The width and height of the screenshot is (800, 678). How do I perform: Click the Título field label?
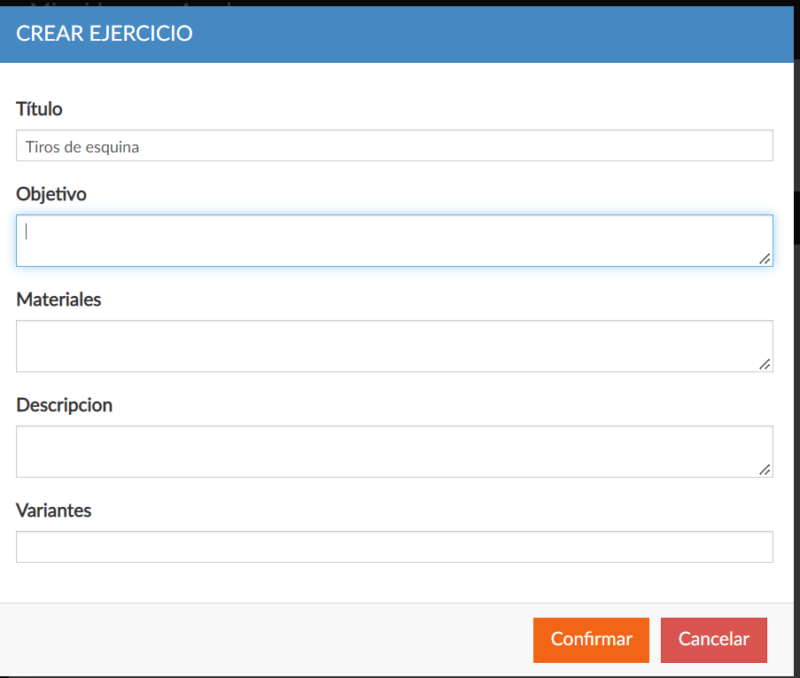click(x=39, y=109)
